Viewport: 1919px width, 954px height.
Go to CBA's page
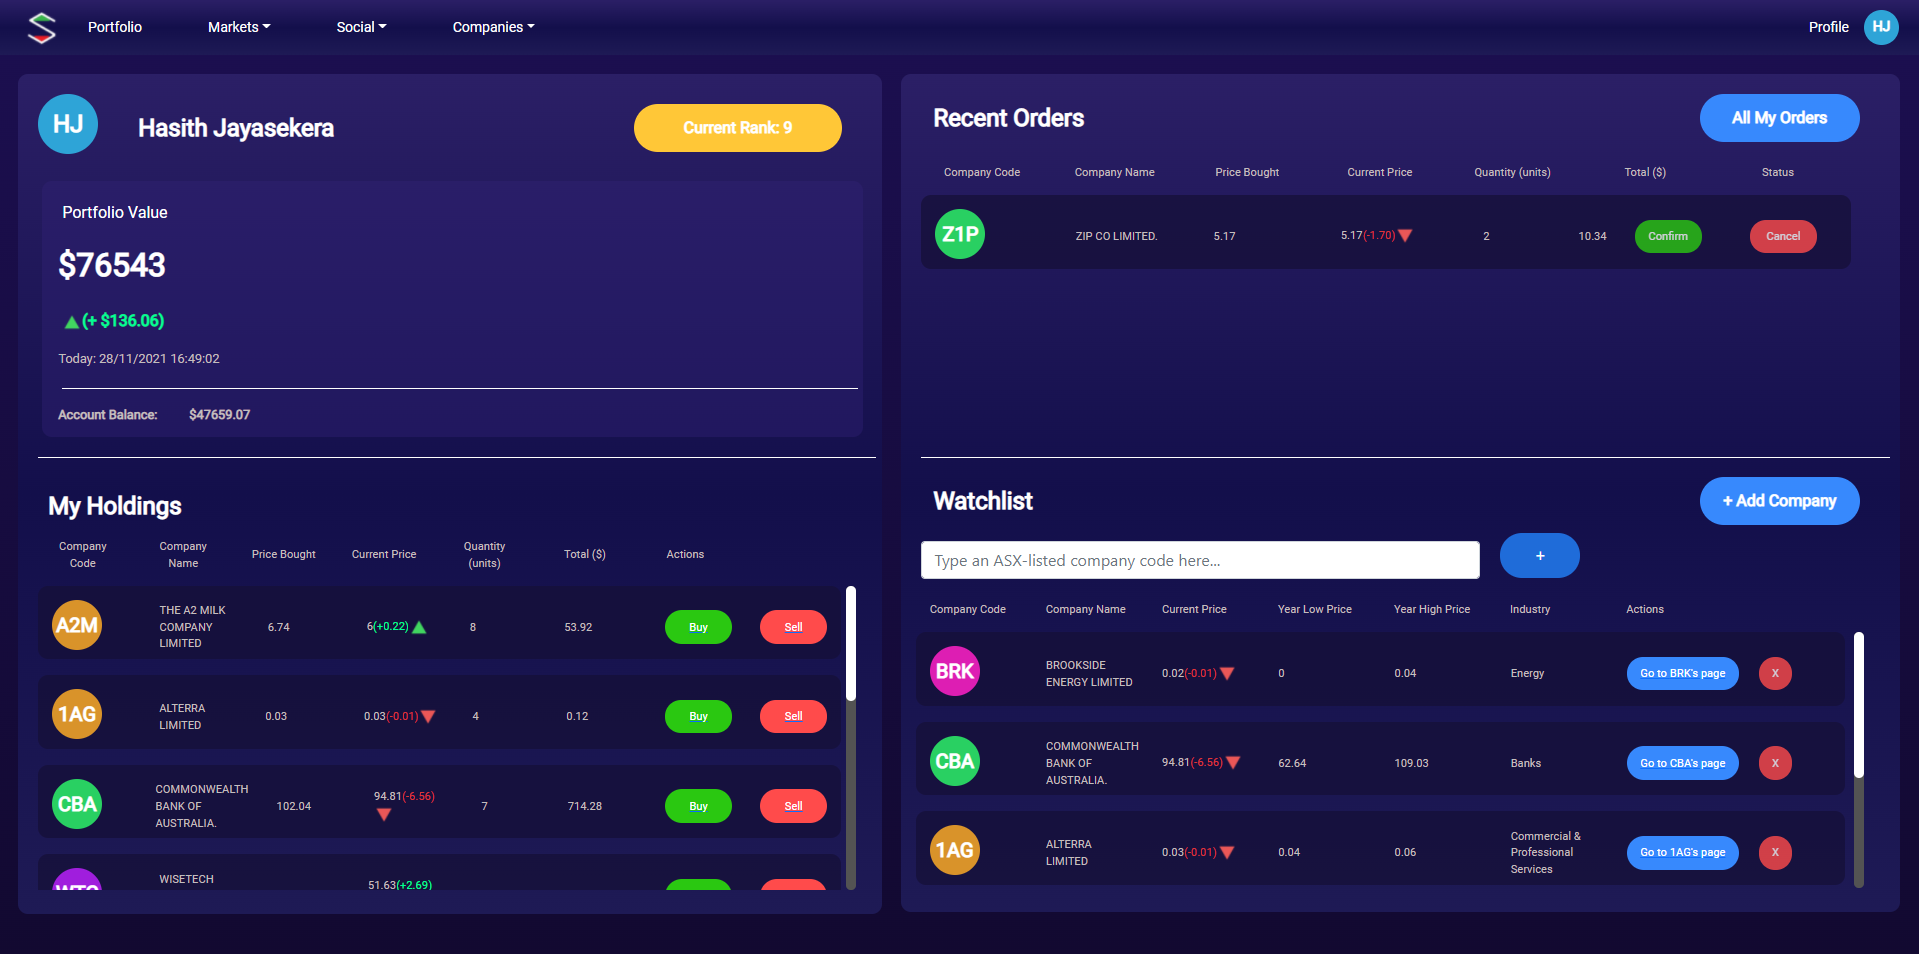1682,763
